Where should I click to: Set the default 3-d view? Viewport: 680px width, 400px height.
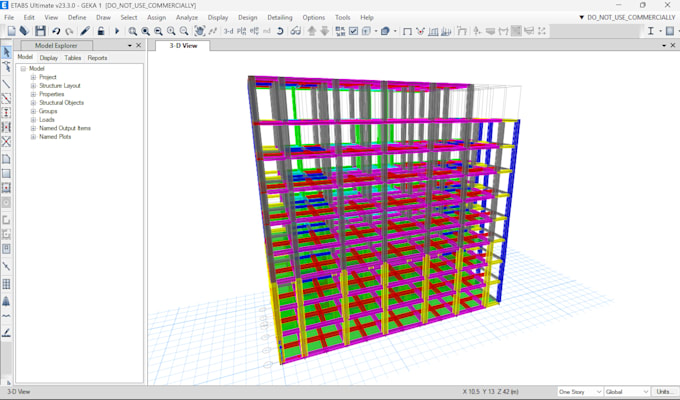[229, 31]
